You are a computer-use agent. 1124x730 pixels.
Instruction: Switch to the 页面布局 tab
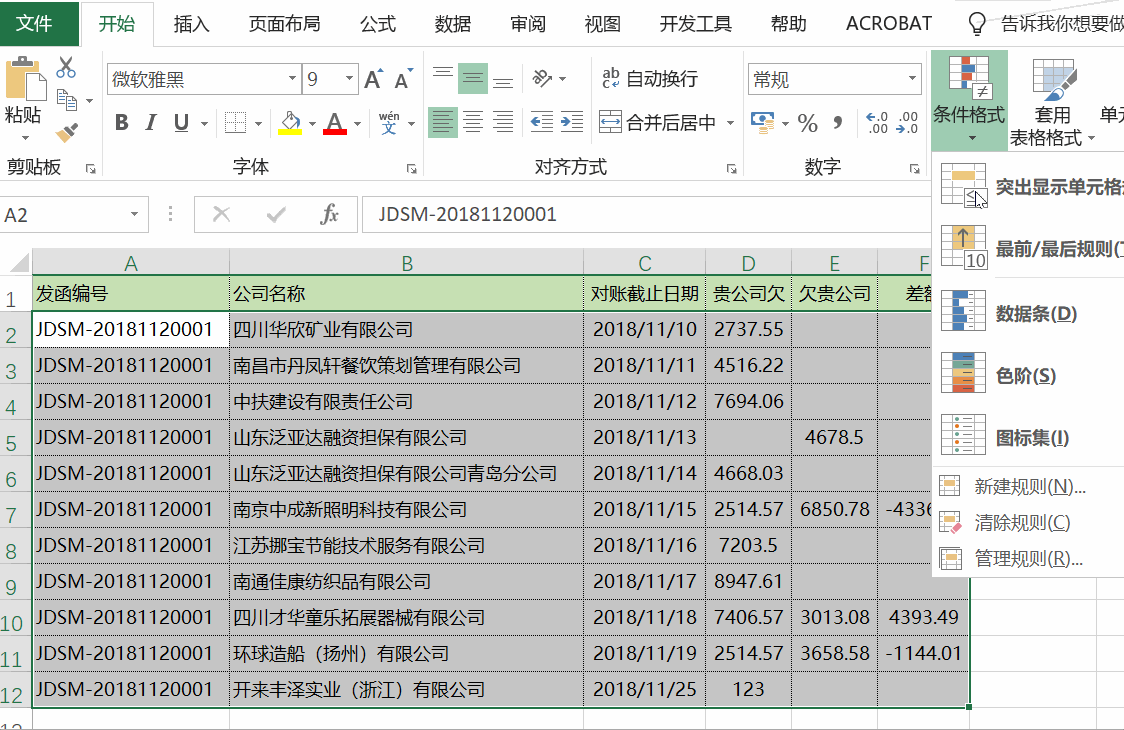pyautogui.click(x=285, y=24)
